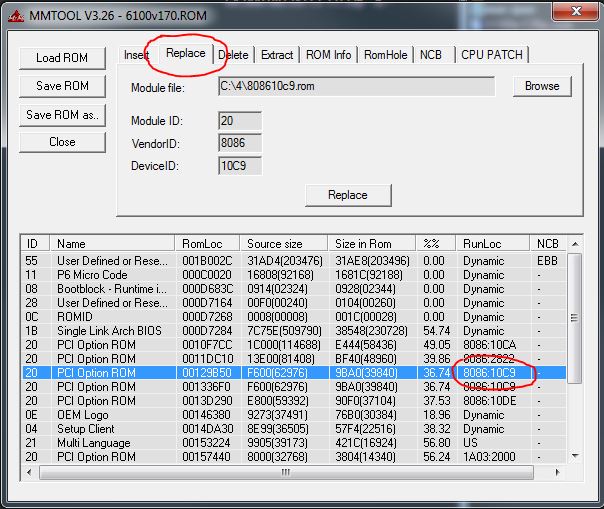Select the Multi Language module row
Screen dimensions: 604x509
(x=294, y=443)
